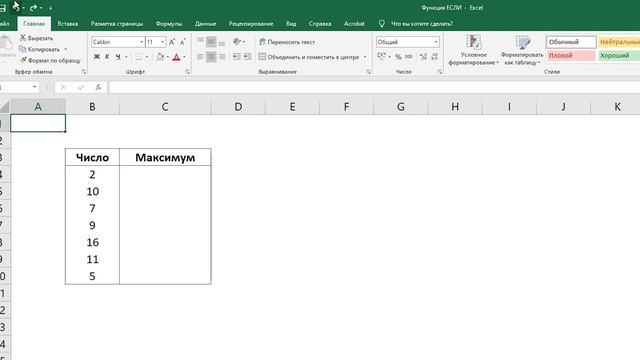Apply the Fill Color bucket
640x360 pixels.
[160, 57]
